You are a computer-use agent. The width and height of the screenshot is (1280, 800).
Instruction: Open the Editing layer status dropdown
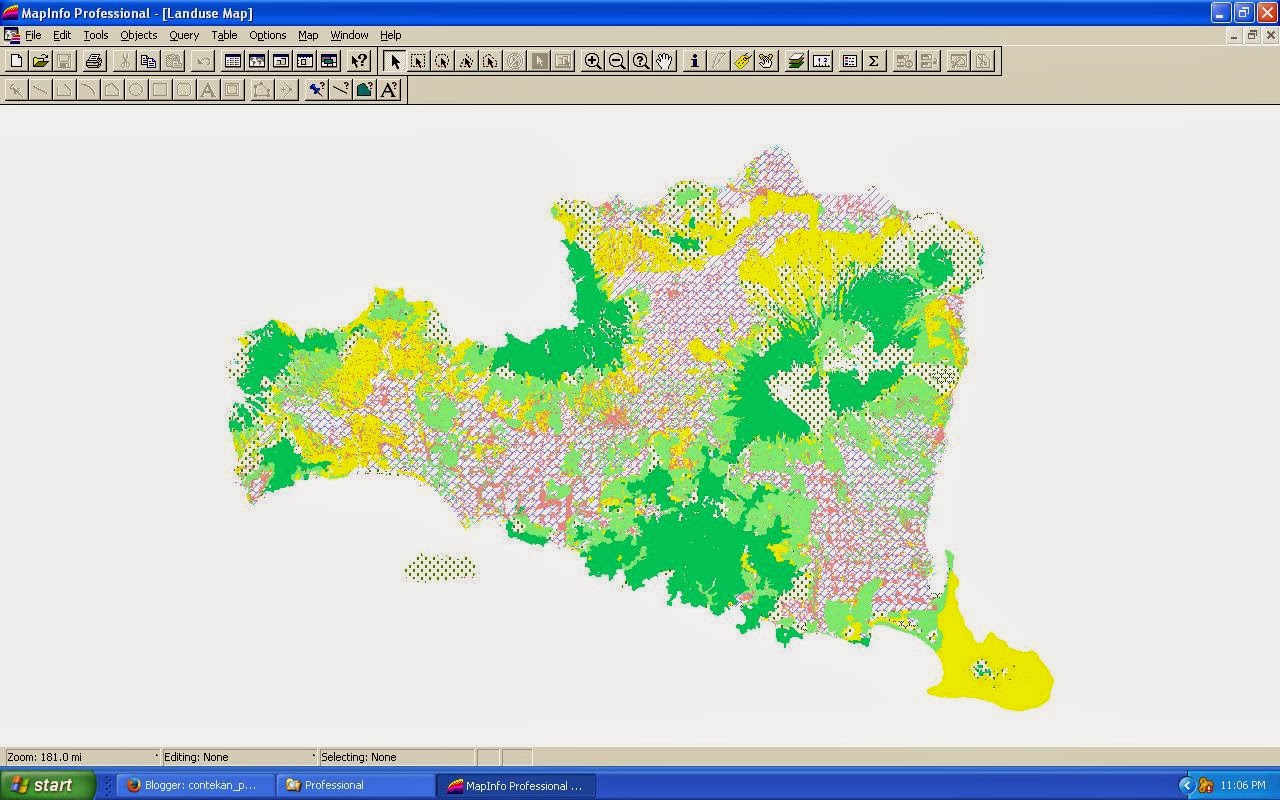pyautogui.click(x=239, y=757)
